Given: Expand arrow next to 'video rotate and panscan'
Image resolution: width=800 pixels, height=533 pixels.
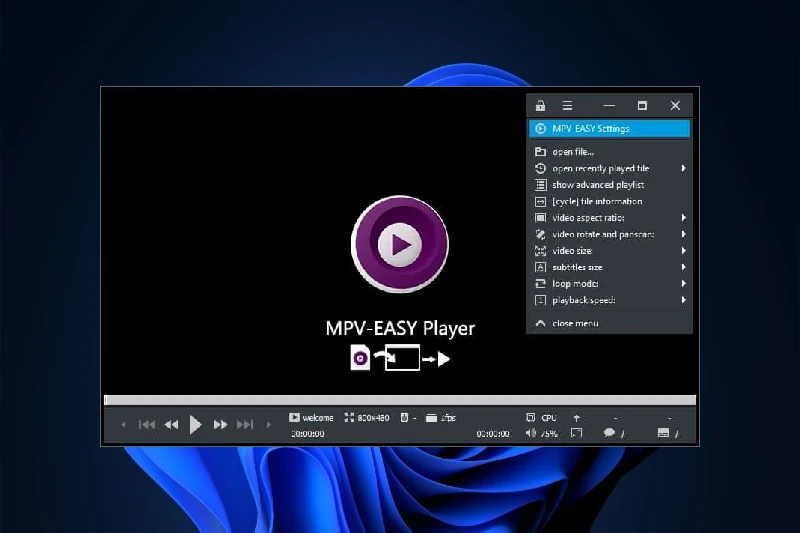Looking at the screenshot, I should (x=683, y=234).
